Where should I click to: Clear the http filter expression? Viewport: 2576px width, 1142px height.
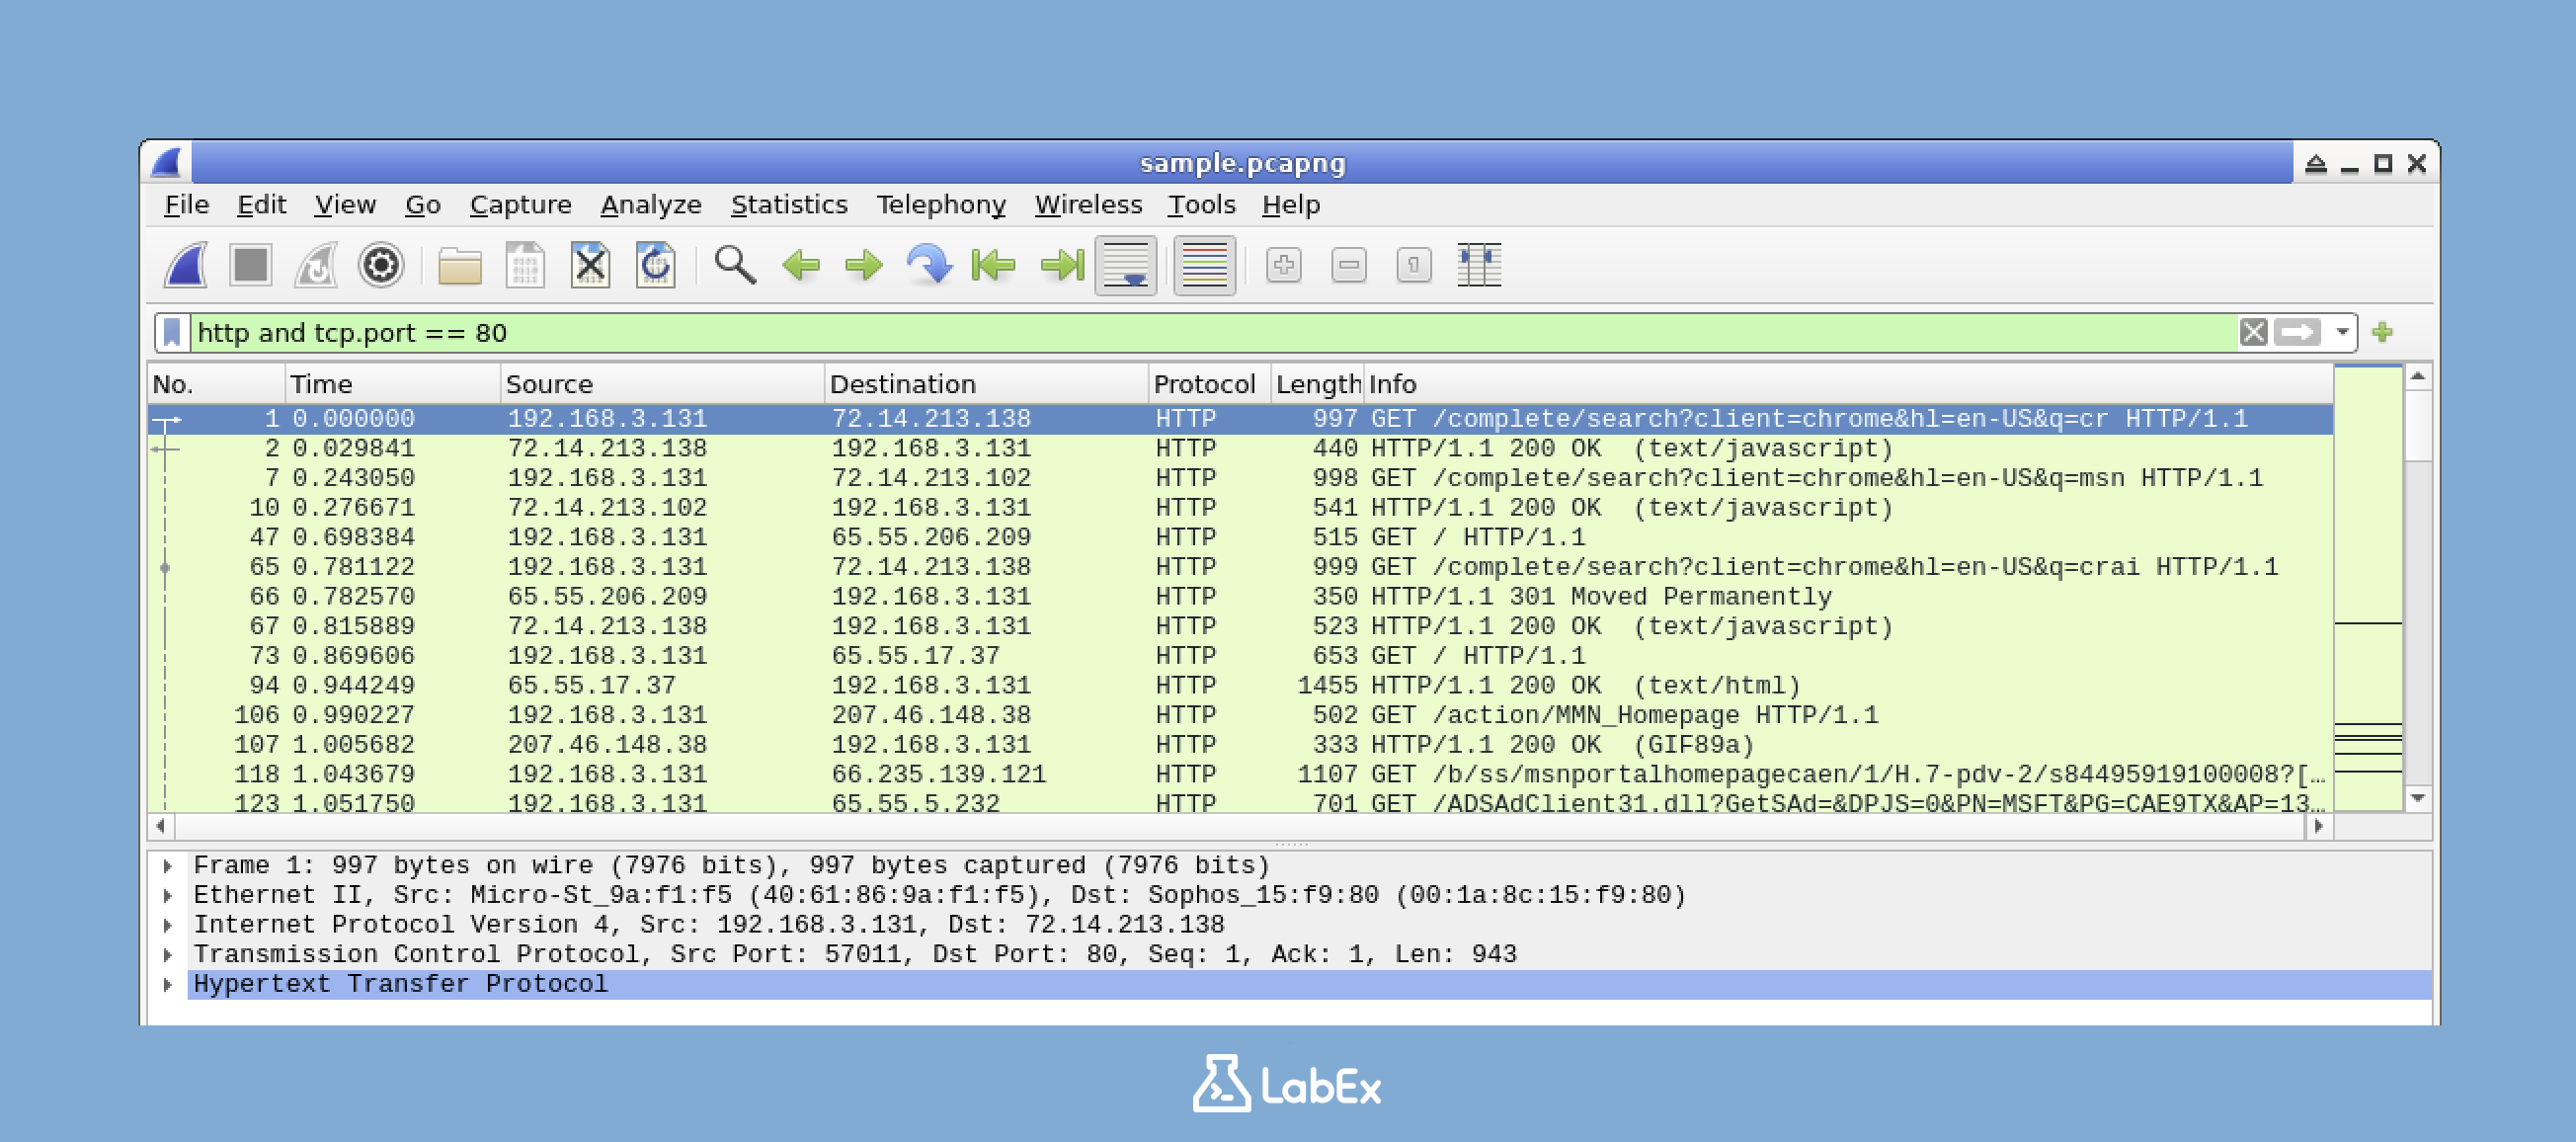[x=2256, y=332]
